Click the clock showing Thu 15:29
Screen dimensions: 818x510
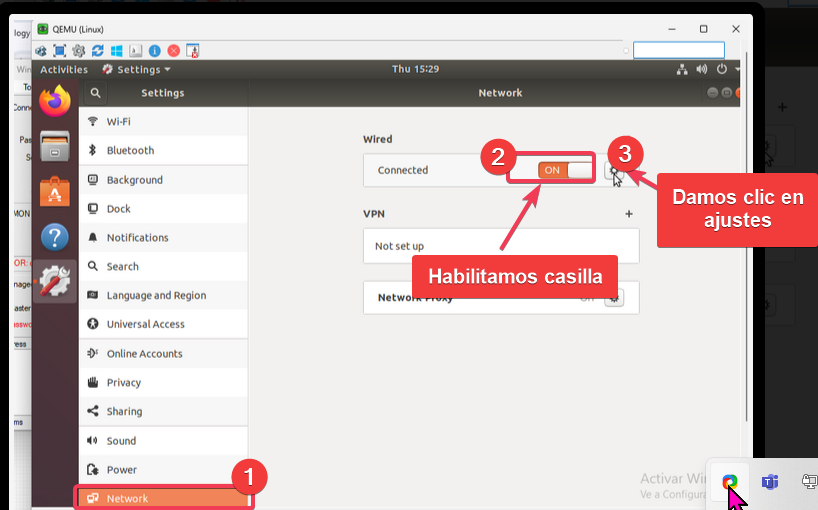coord(415,70)
